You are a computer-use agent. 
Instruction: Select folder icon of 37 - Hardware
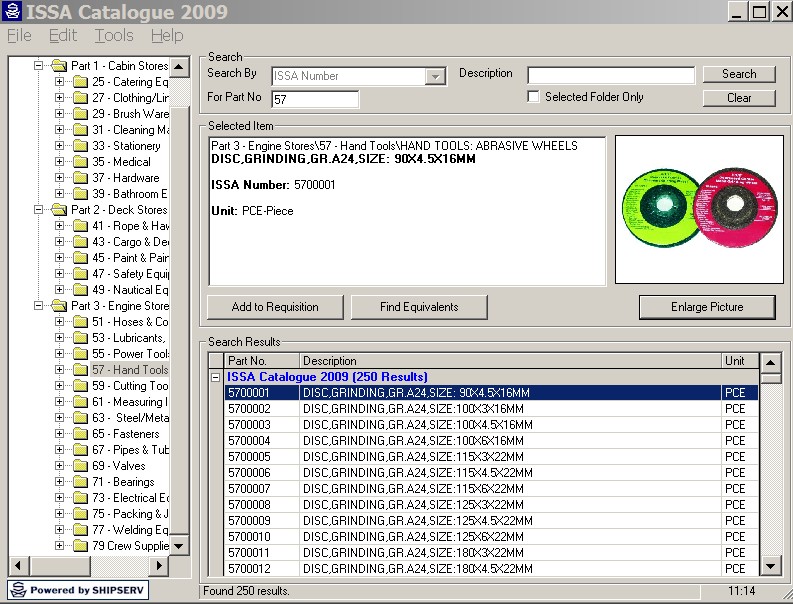(80, 178)
